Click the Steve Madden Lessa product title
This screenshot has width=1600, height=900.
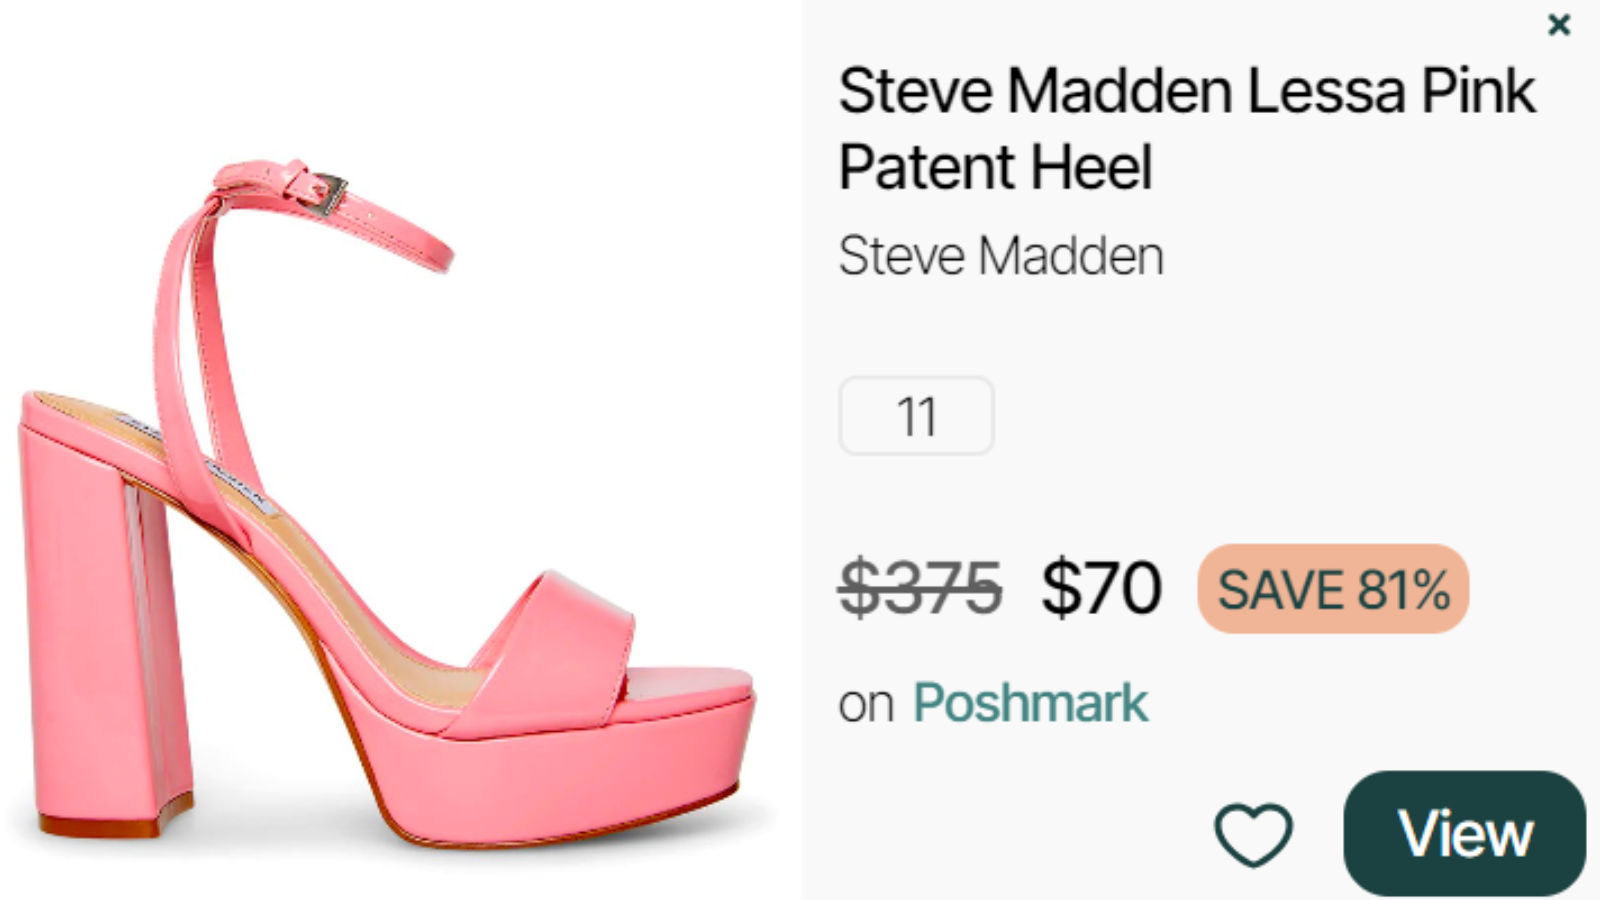[x=1186, y=92]
